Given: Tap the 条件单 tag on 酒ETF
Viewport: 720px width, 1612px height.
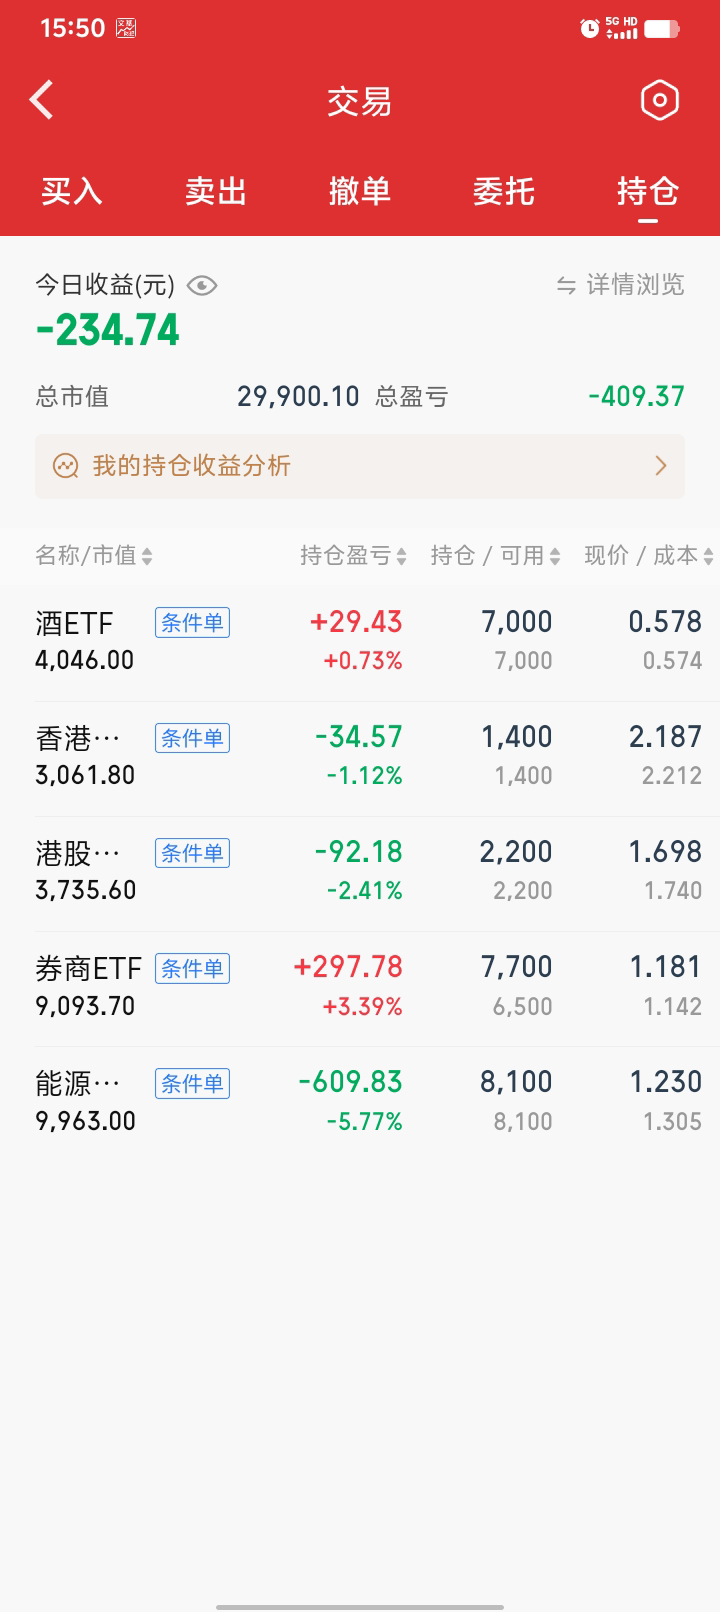Looking at the screenshot, I should pyautogui.click(x=192, y=623).
